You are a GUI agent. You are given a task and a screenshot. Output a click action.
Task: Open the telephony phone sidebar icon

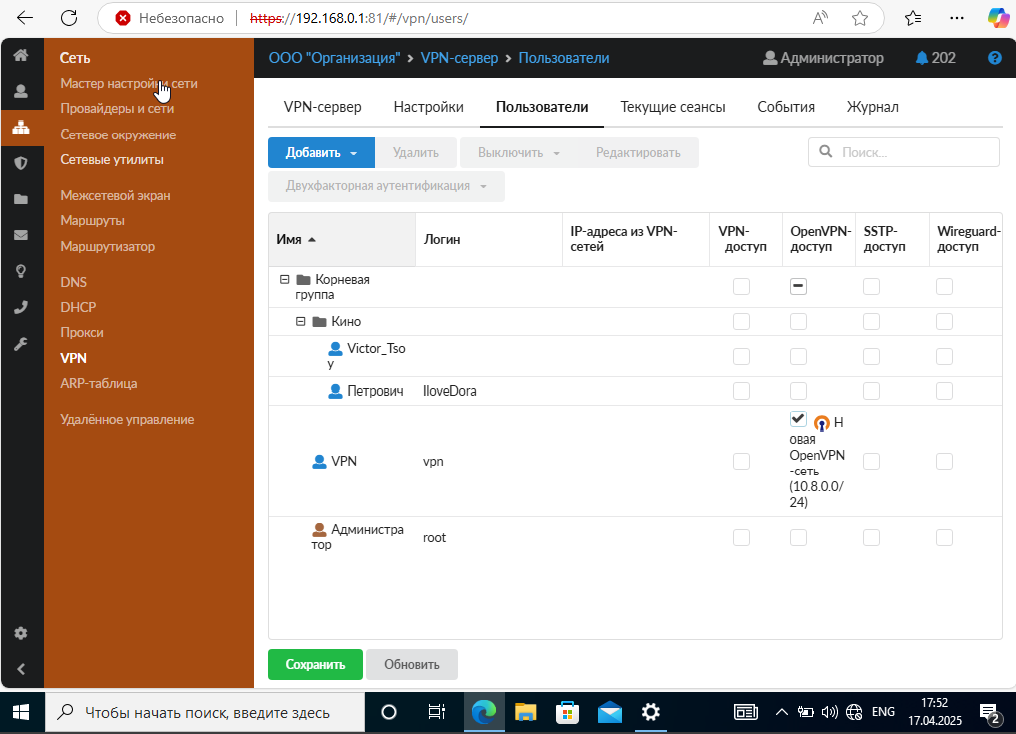click(21, 307)
